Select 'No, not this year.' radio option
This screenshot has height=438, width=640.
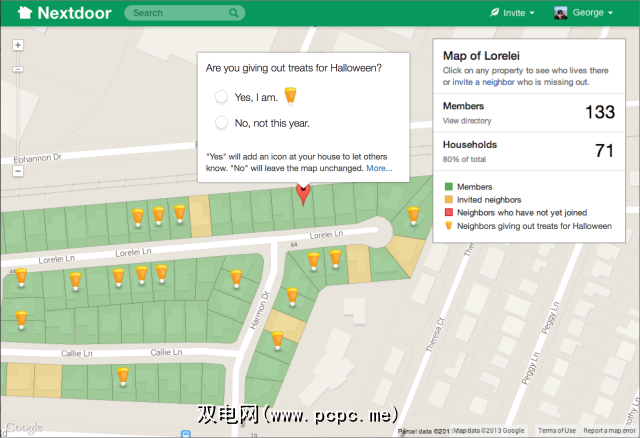221,122
